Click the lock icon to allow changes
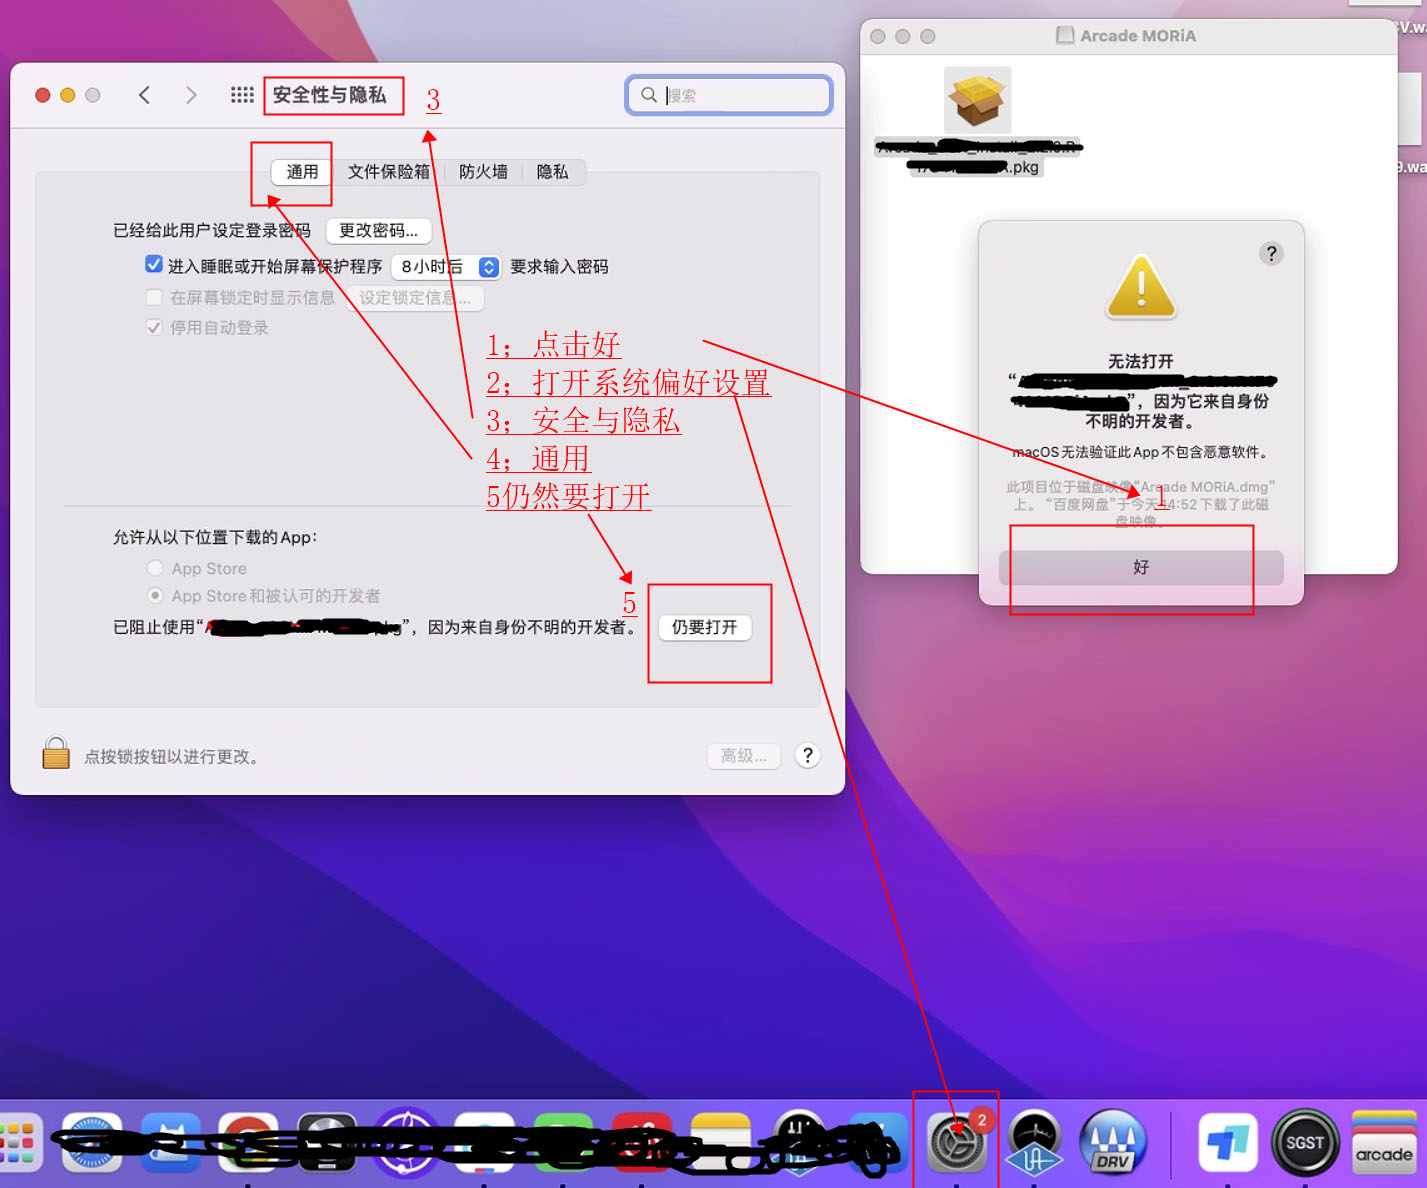1427x1188 pixels. click(56, 752)
